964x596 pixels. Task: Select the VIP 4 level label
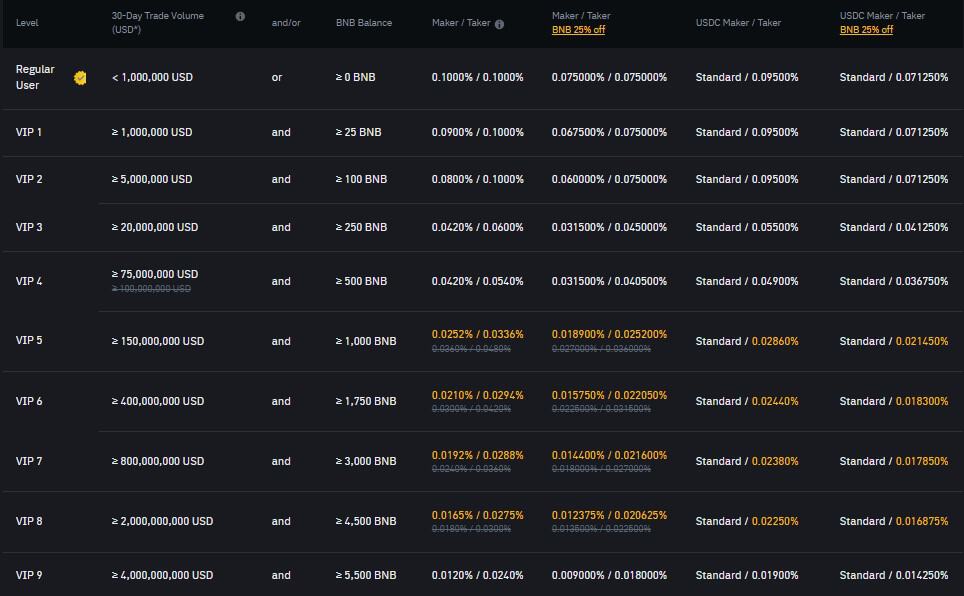(x=29, y=281)
